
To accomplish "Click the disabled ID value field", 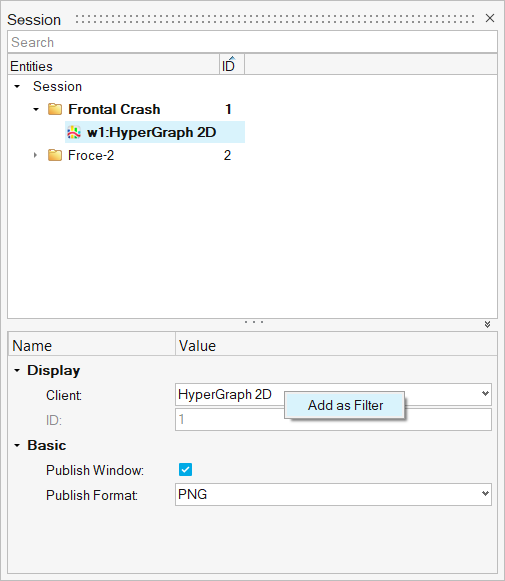I will pyautogui.click(x=333, y=419).
